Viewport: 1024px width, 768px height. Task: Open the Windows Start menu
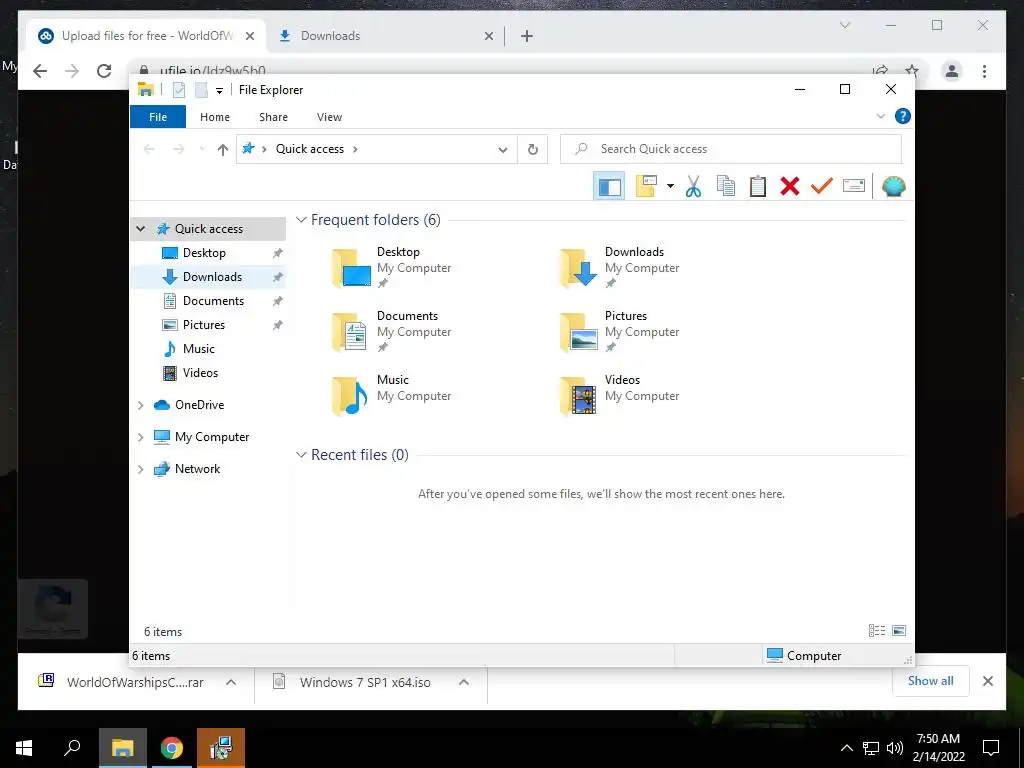pos(24,748)
